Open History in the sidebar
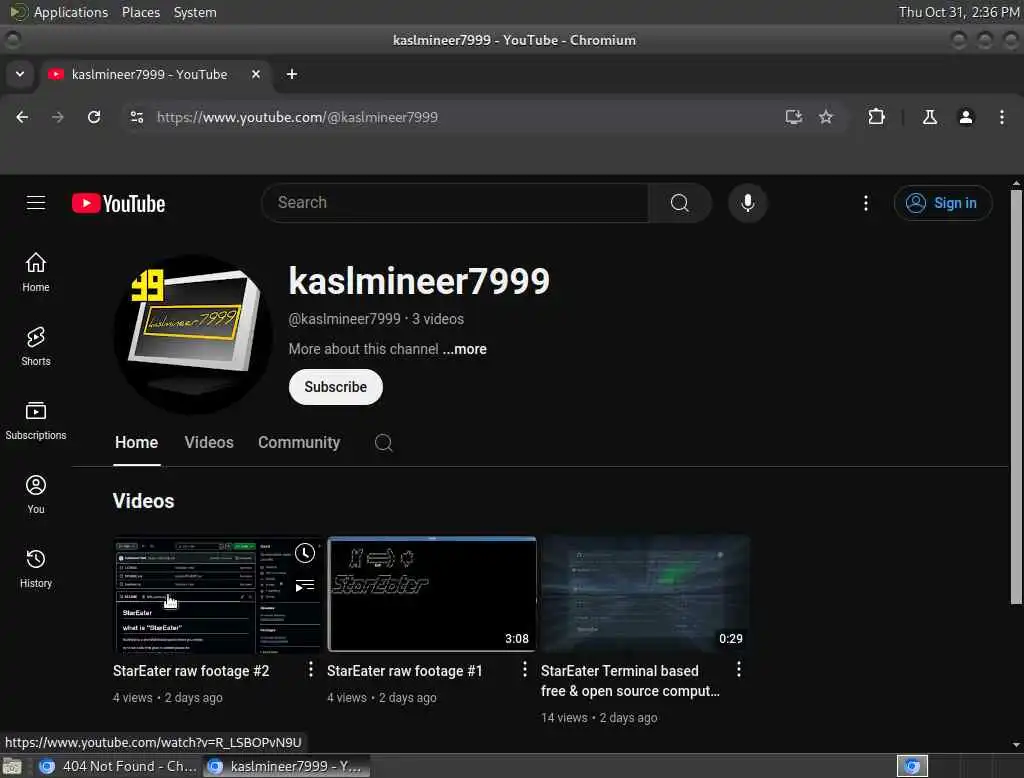Viewport: 1024px width, 778px height. [36, 568]
